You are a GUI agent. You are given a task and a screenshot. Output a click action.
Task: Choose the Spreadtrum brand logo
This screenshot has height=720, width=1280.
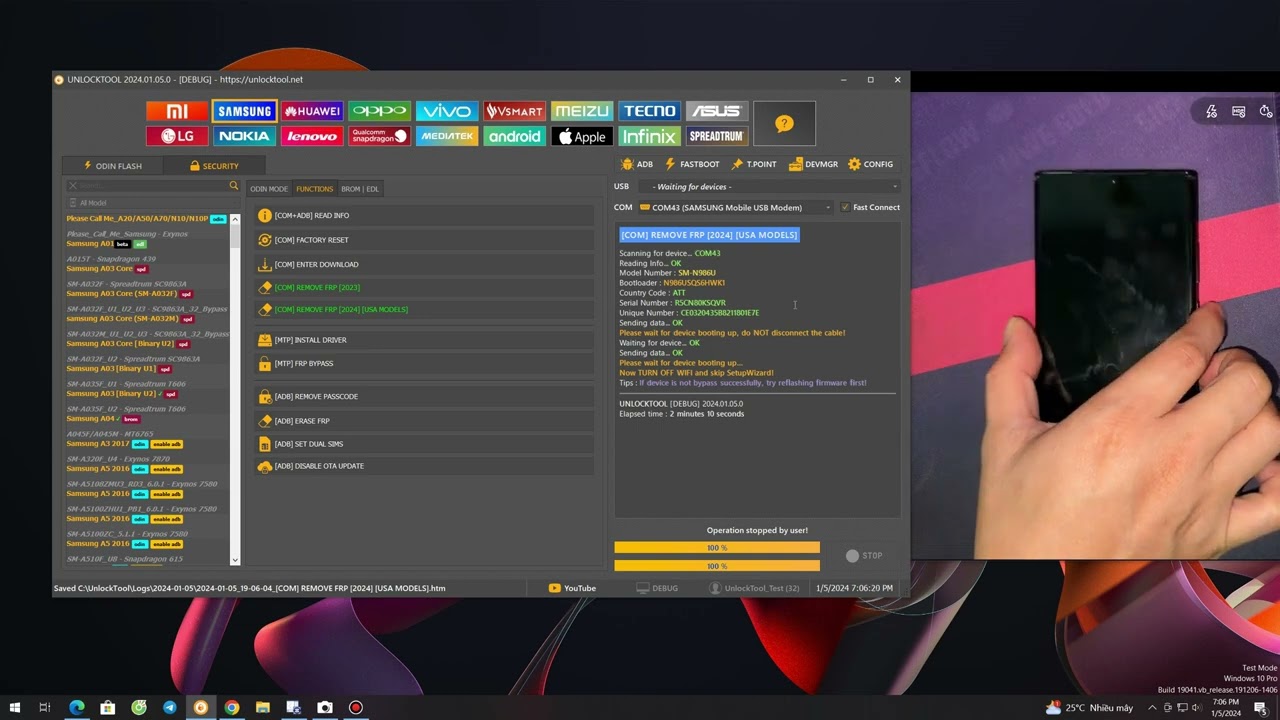[x=717, y=136]
